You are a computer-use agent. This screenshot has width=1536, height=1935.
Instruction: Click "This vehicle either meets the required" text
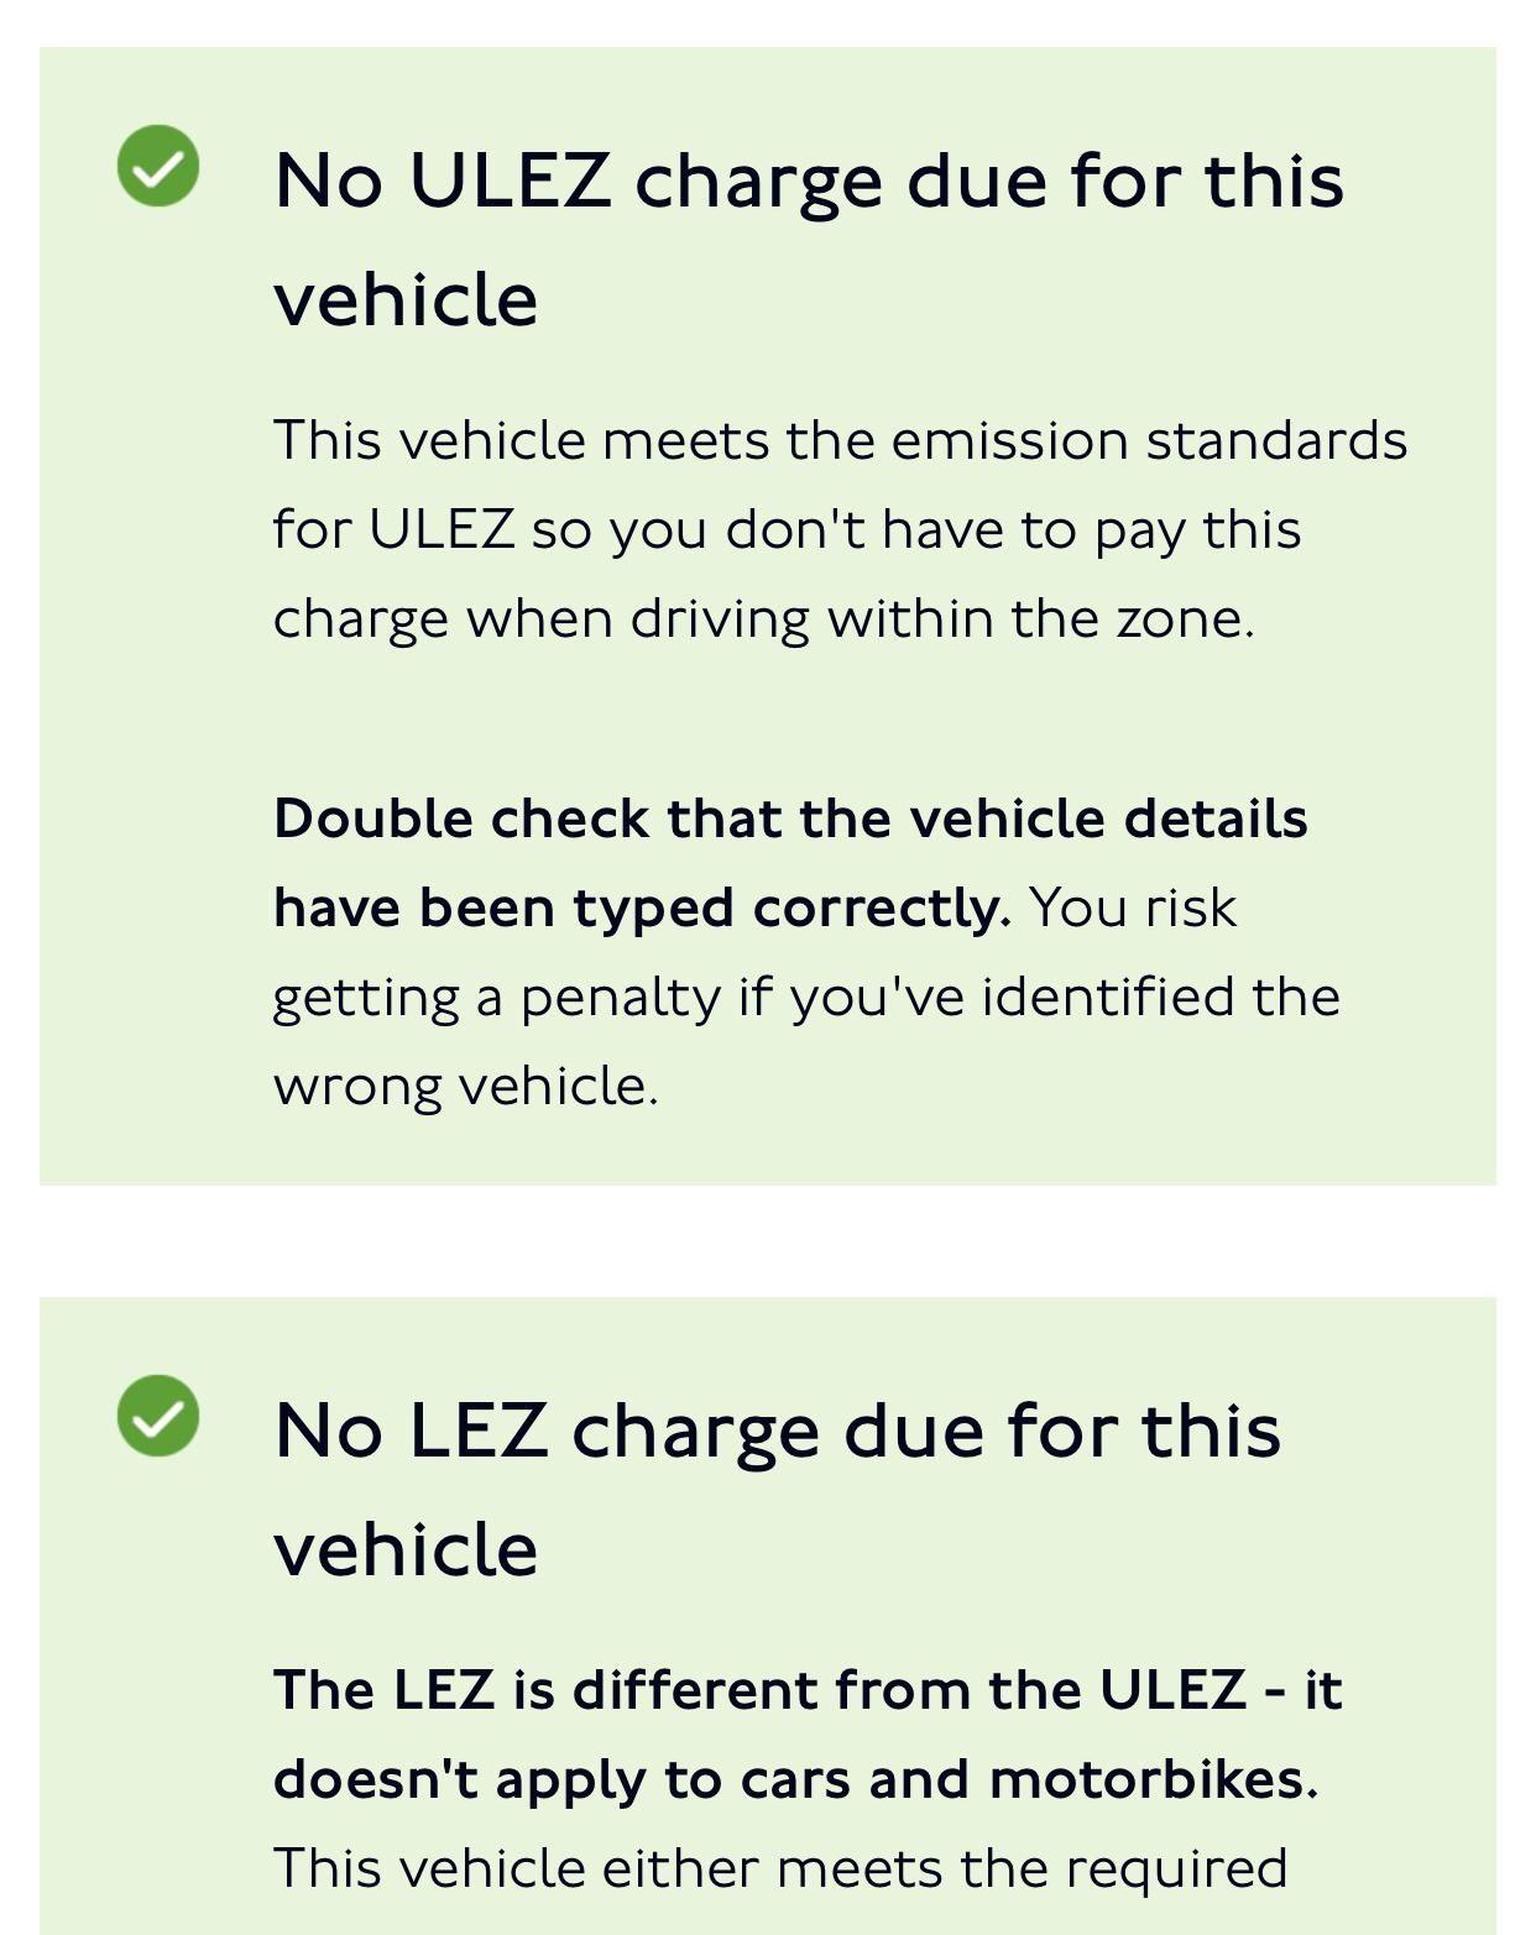[780, 1868]
